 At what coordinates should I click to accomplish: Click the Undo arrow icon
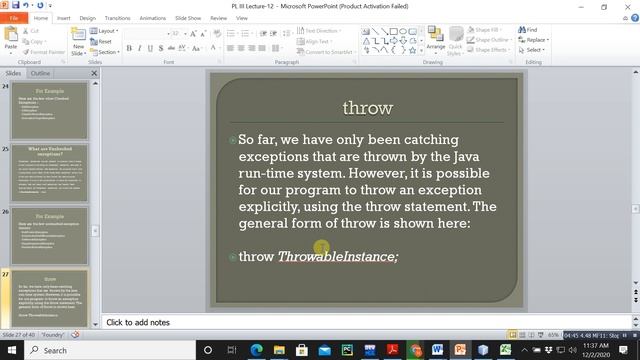26,5
